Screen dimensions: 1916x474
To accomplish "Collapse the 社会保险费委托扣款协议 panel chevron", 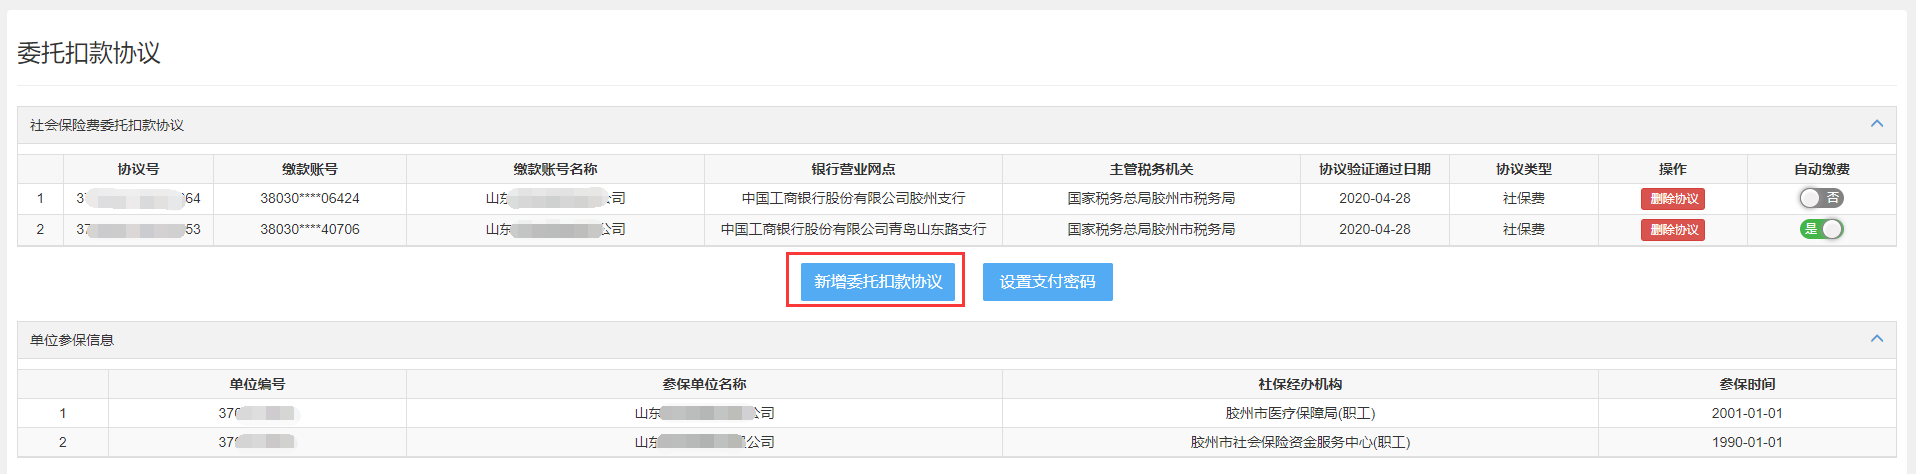I will (1876, 124).
